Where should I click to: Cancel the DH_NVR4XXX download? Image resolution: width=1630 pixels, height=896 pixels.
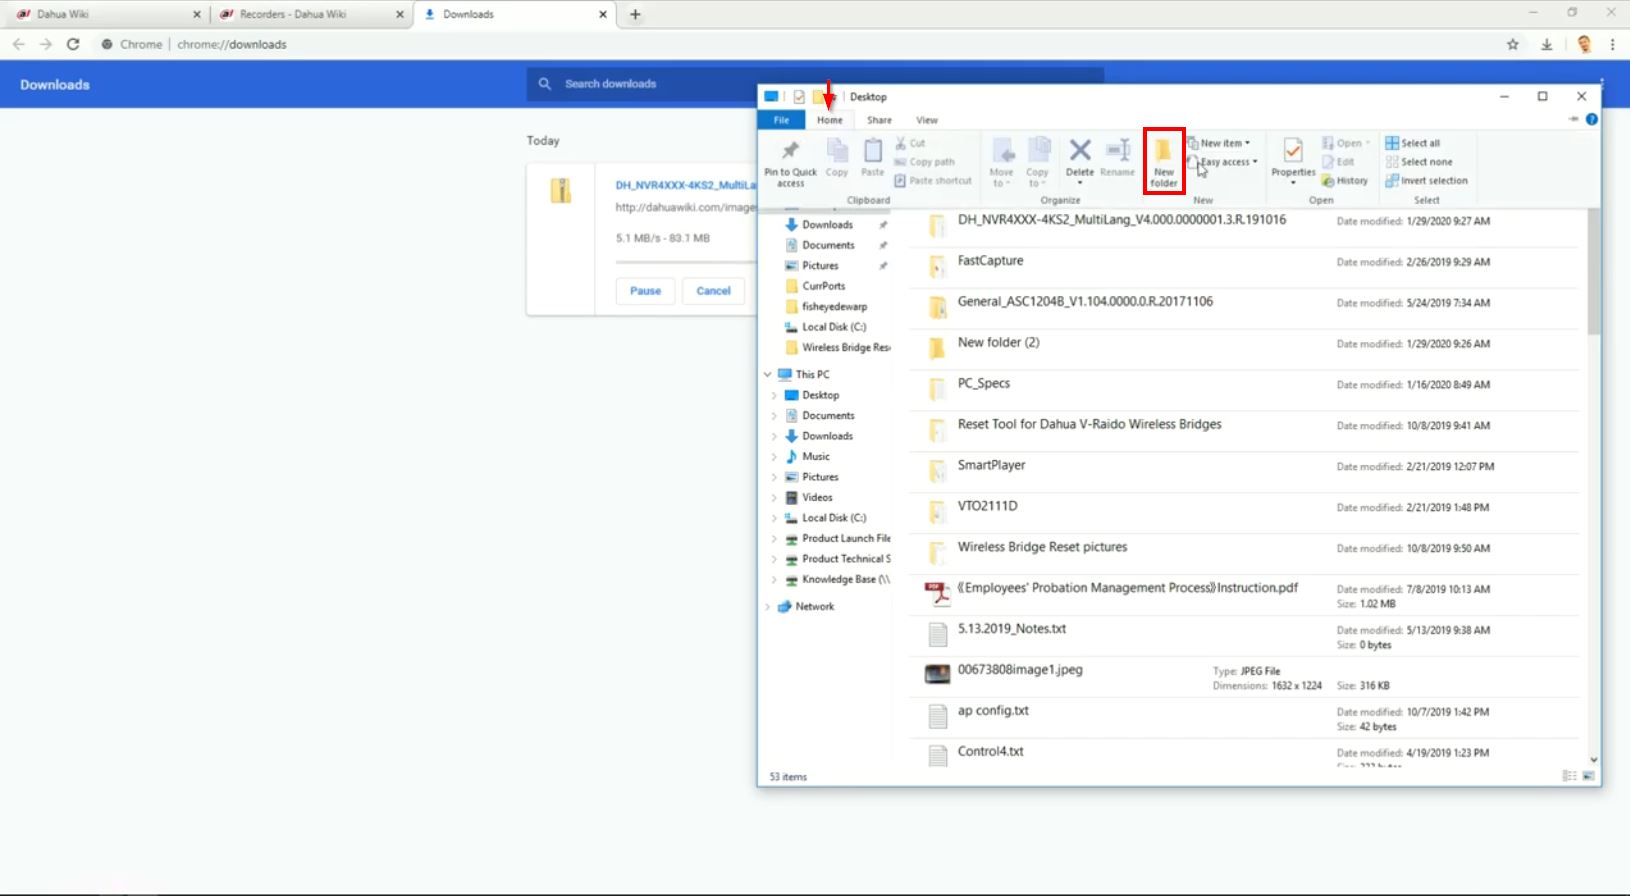713,291
